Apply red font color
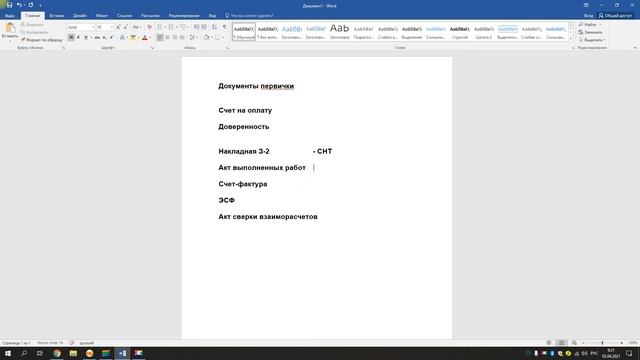Screen dimensions: 640x360 point(144,37)
